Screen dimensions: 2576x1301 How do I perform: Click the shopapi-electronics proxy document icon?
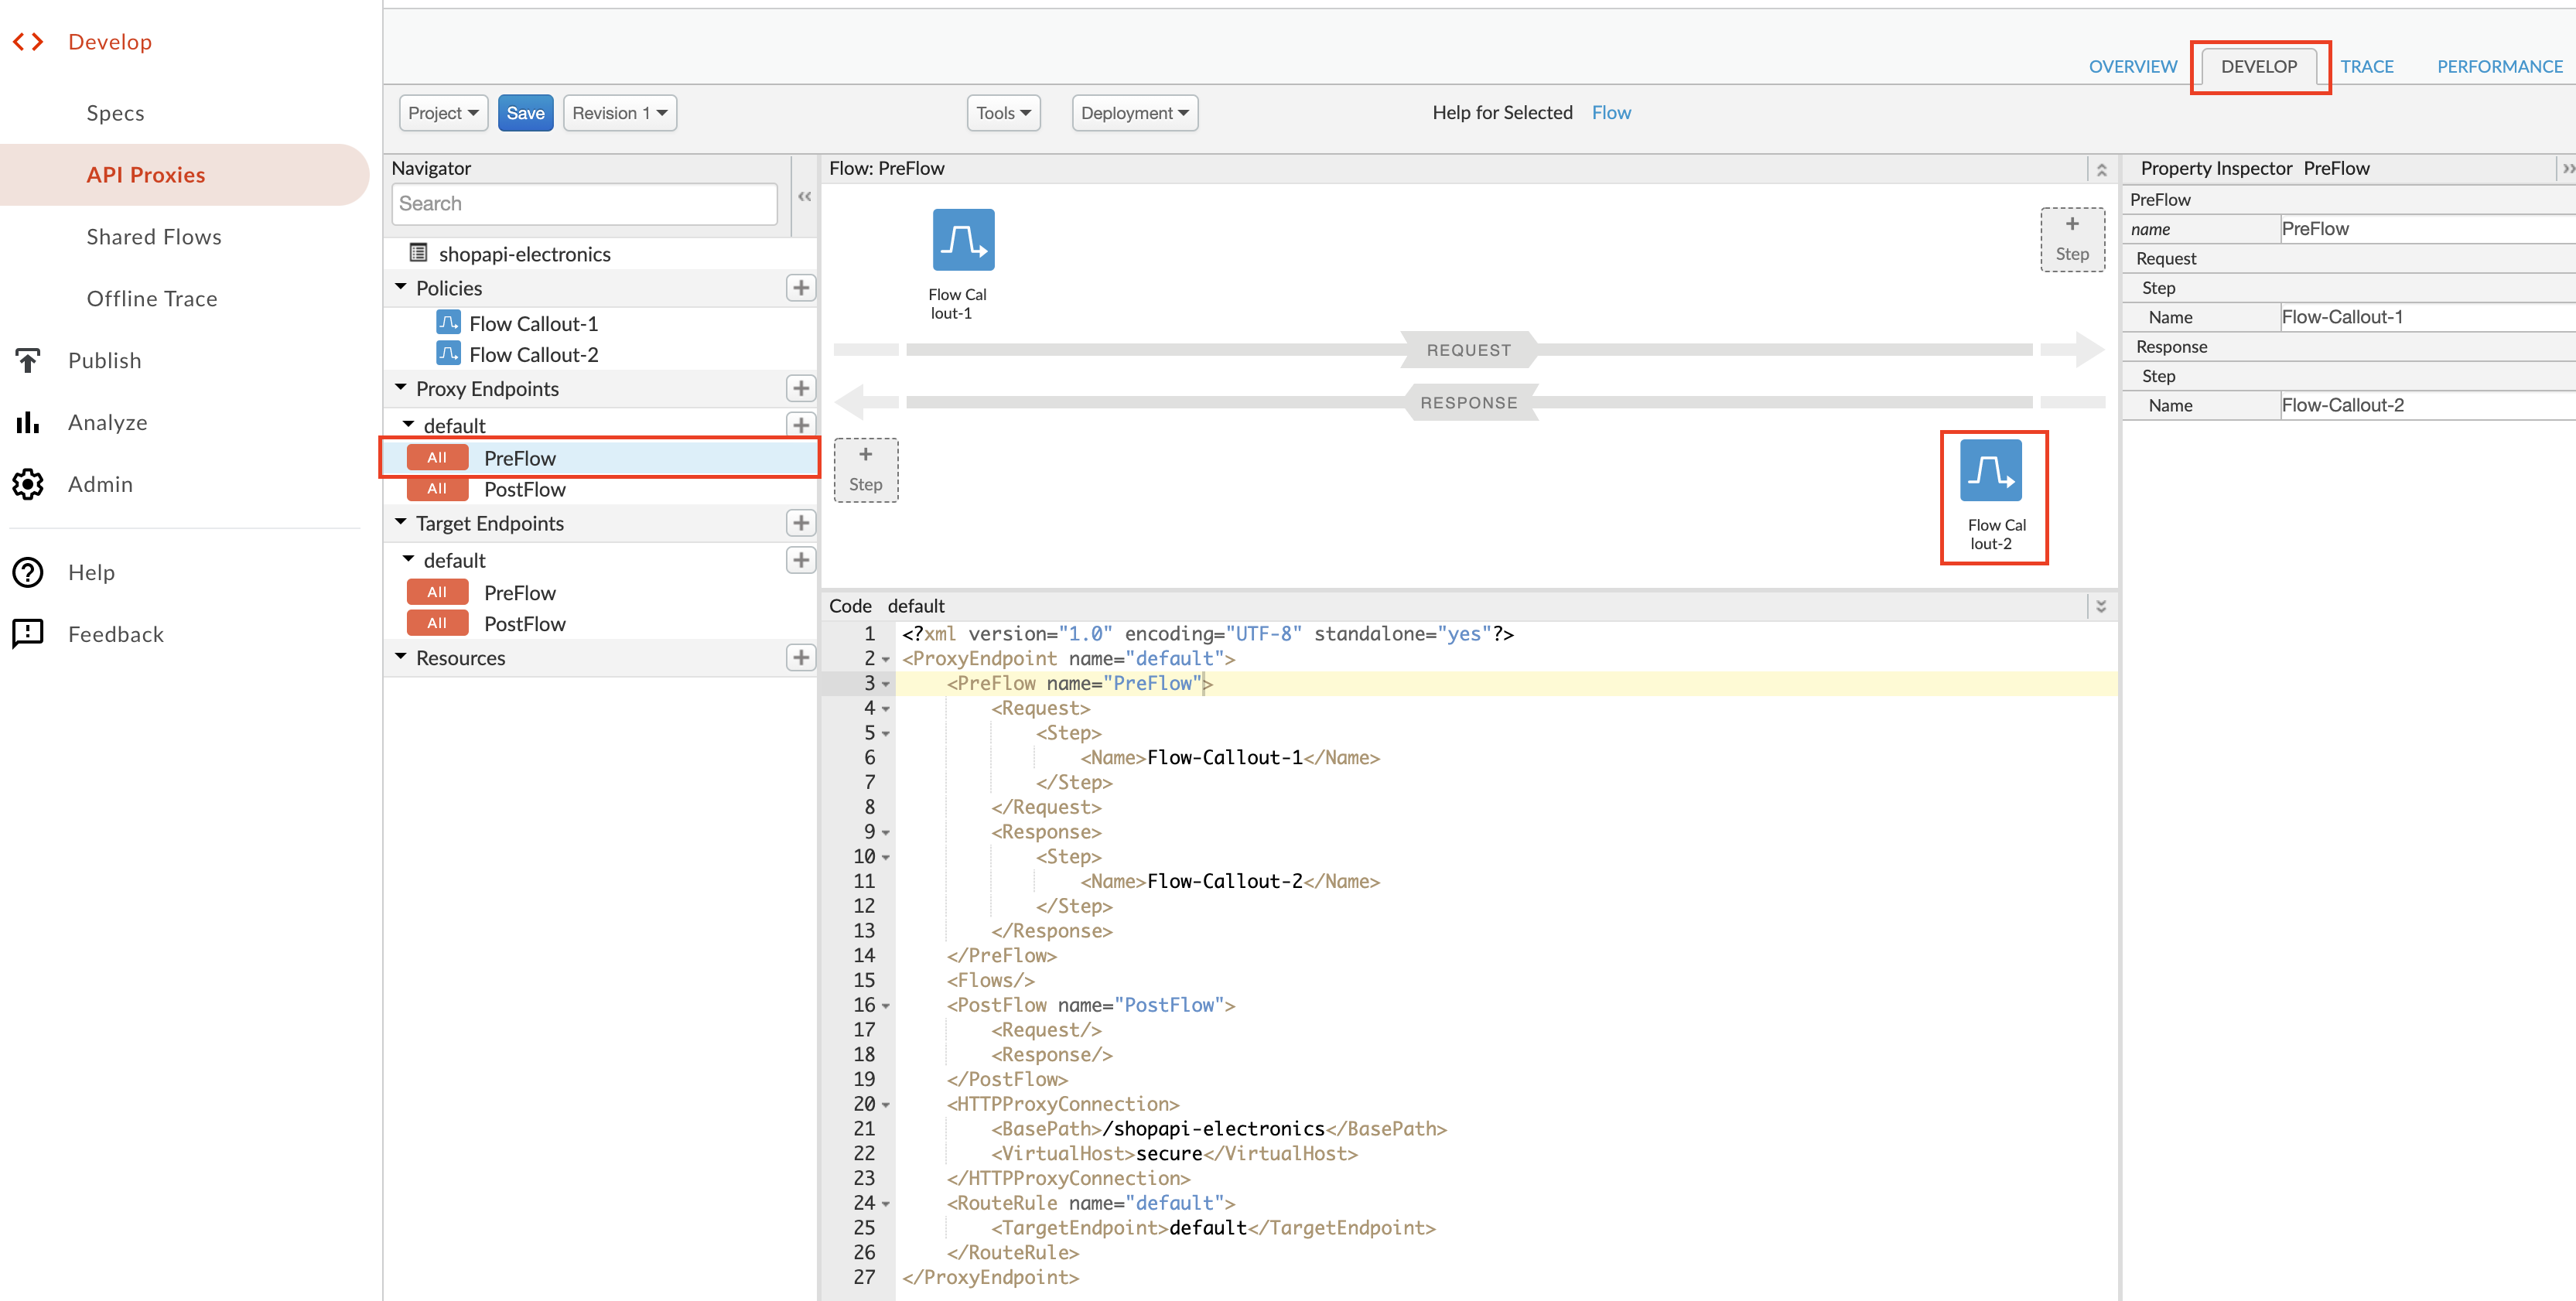coord(419,253)
